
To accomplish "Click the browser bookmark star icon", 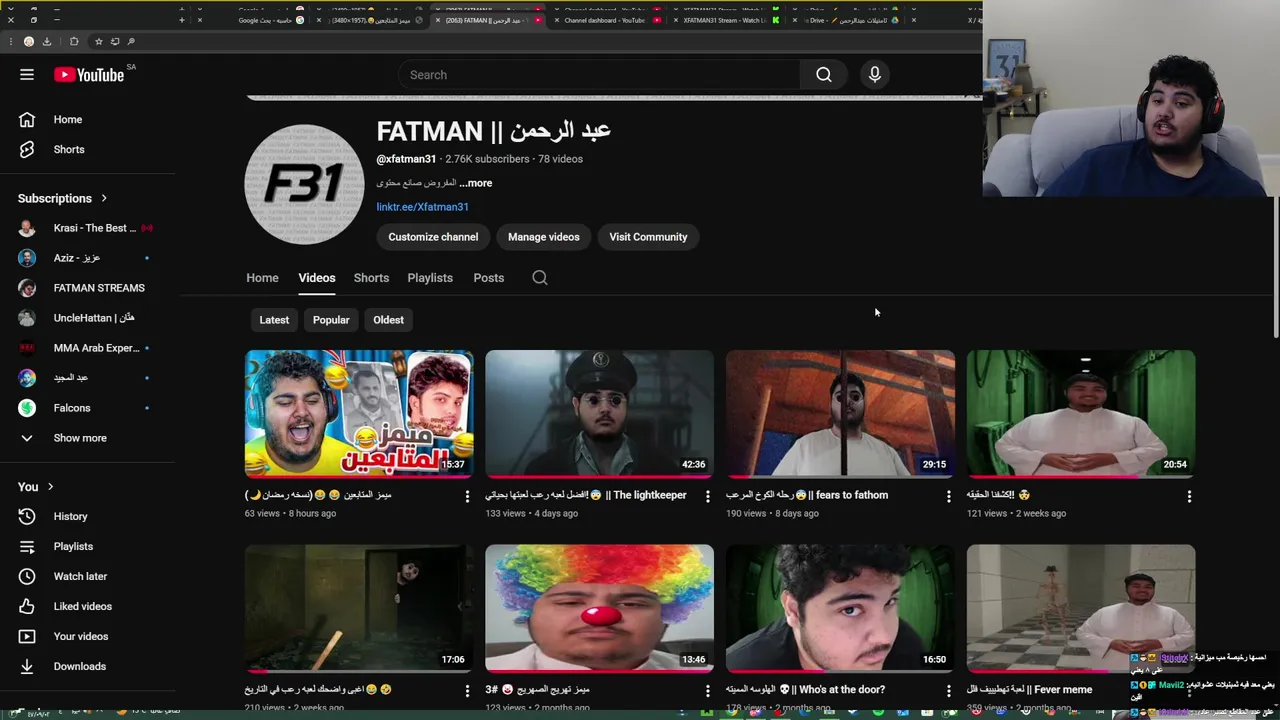I will point(98,41).
